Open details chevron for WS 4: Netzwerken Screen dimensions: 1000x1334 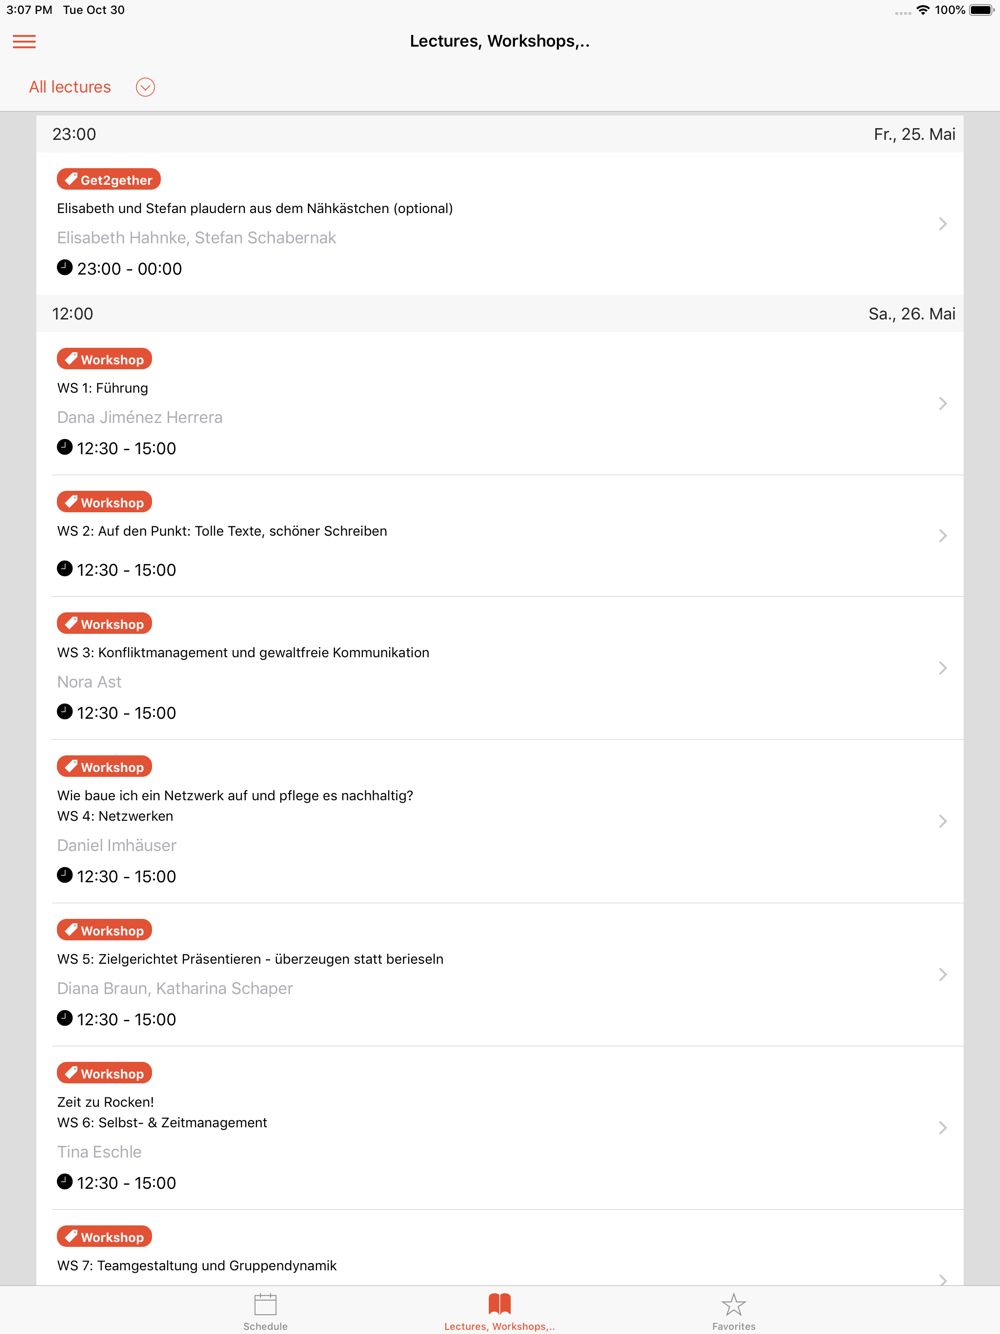942,821
